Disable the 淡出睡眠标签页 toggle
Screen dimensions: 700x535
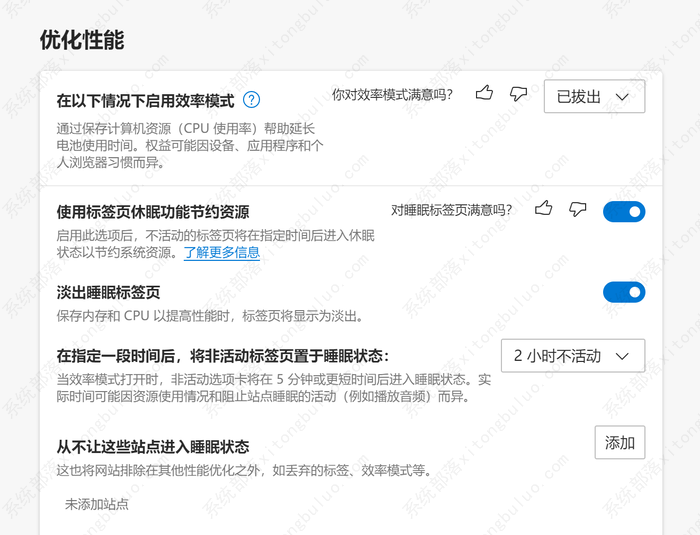click(623, 292)
